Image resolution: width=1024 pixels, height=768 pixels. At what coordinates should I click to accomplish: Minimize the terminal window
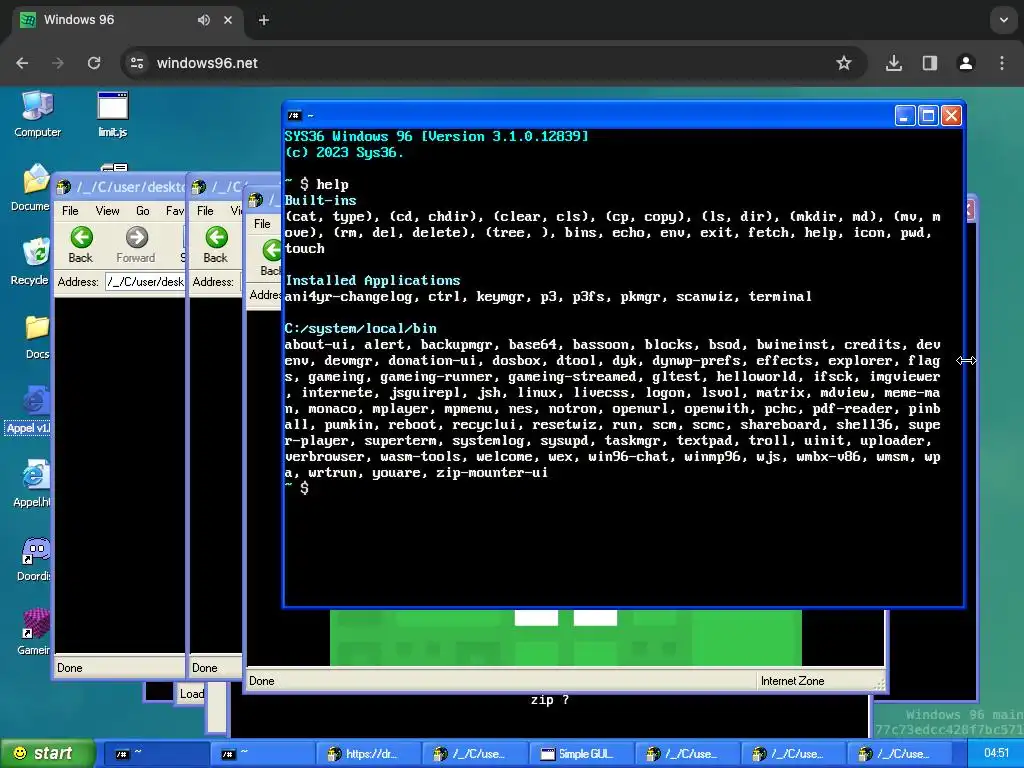pos(904,116)
